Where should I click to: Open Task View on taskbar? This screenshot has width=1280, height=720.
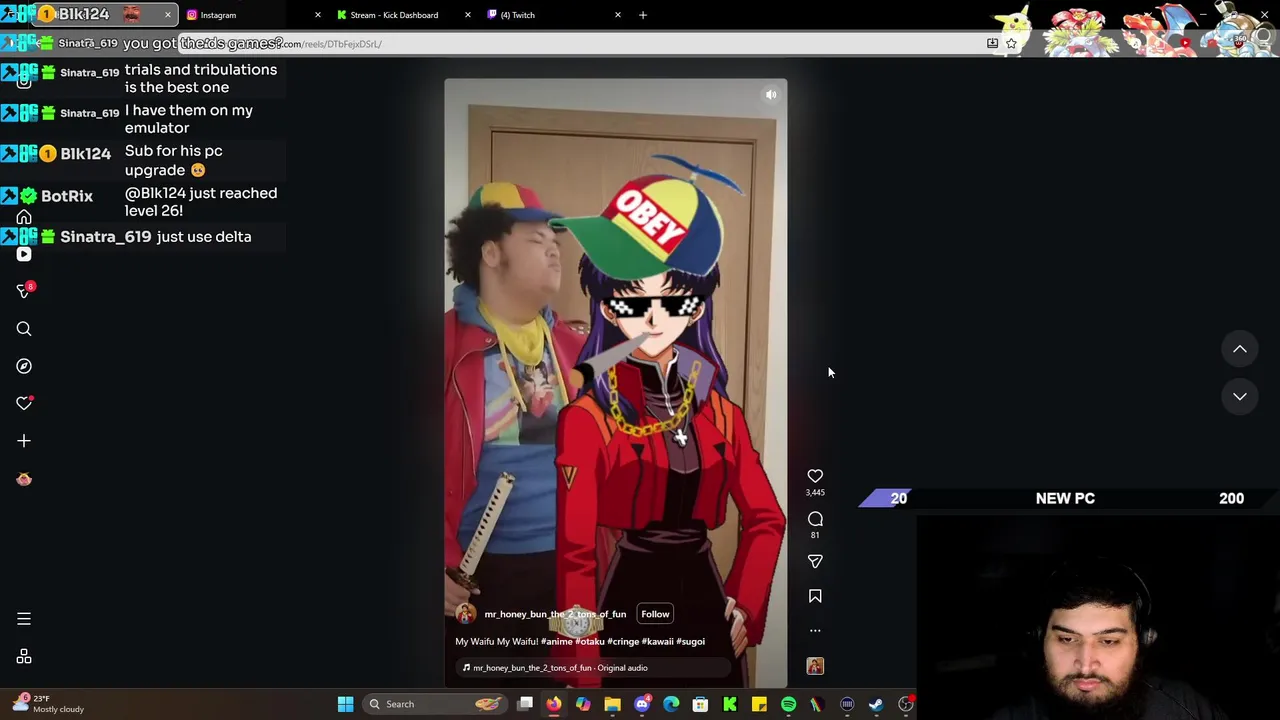pos(525,704)
